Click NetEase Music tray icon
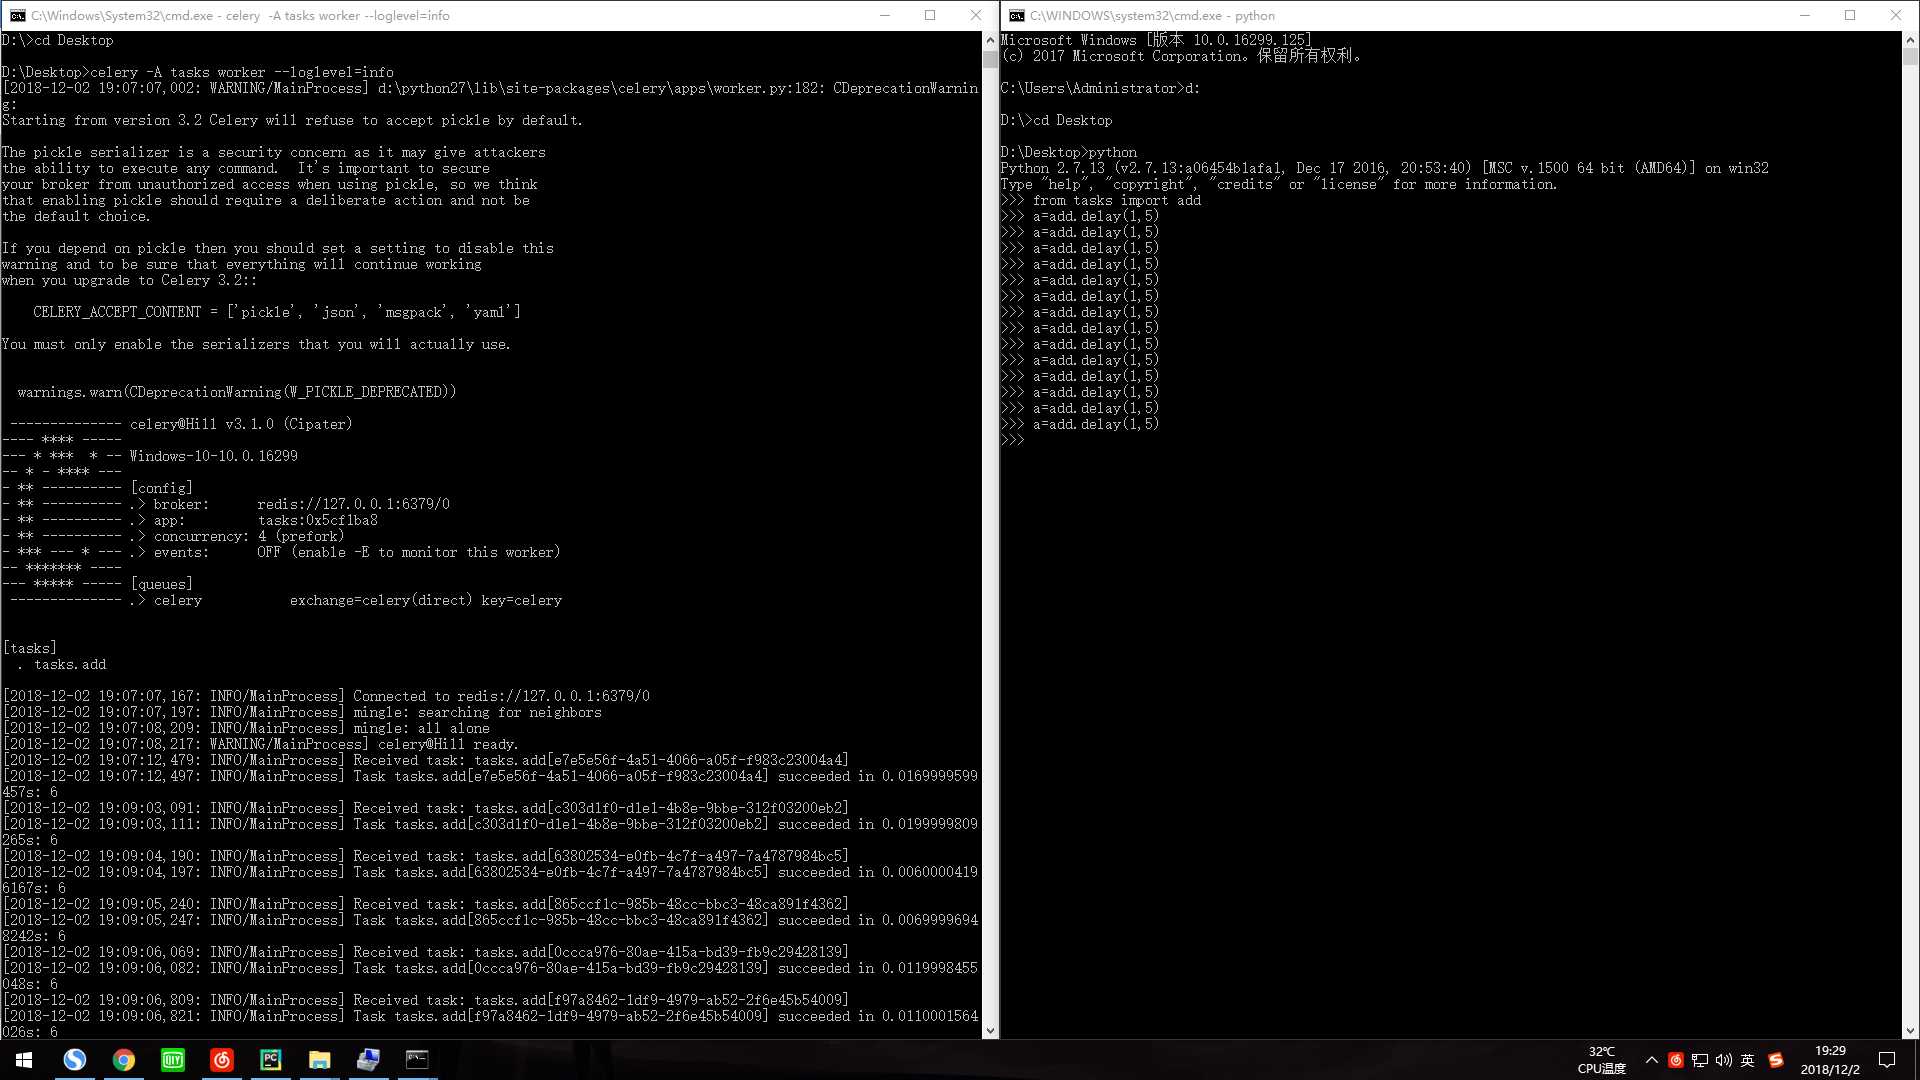The height and width of the screenshot is (1080, 1920). coord(1675,1060)
